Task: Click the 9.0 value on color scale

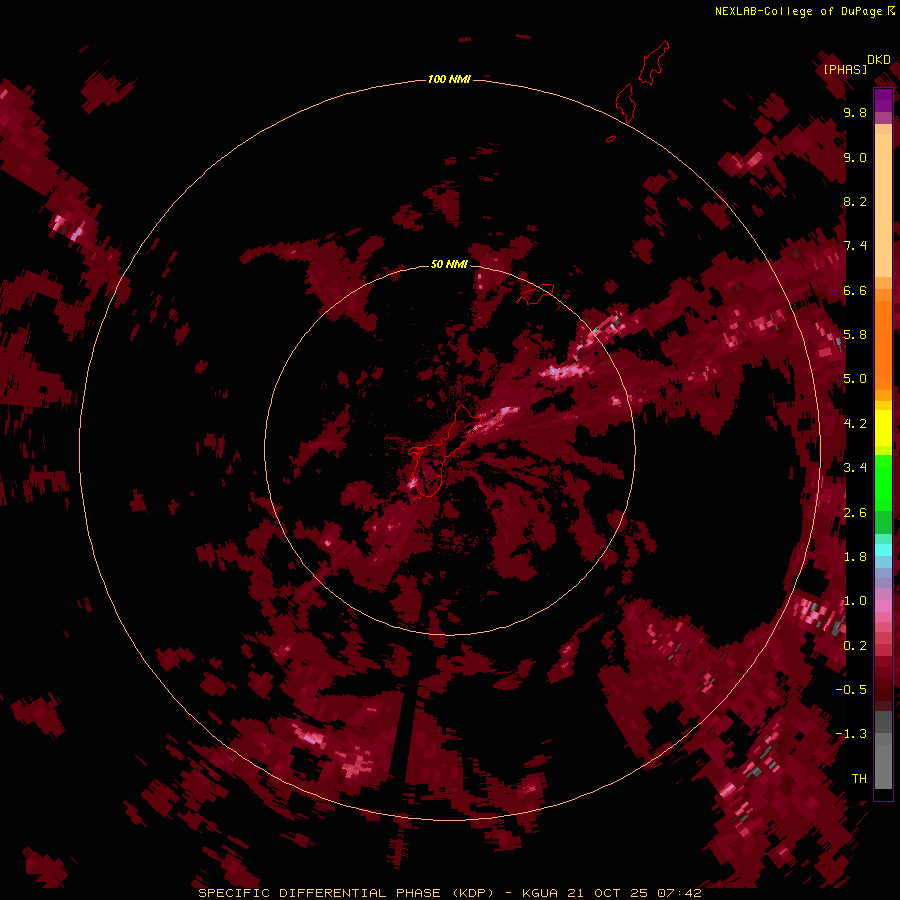Action: click(855, 157)
